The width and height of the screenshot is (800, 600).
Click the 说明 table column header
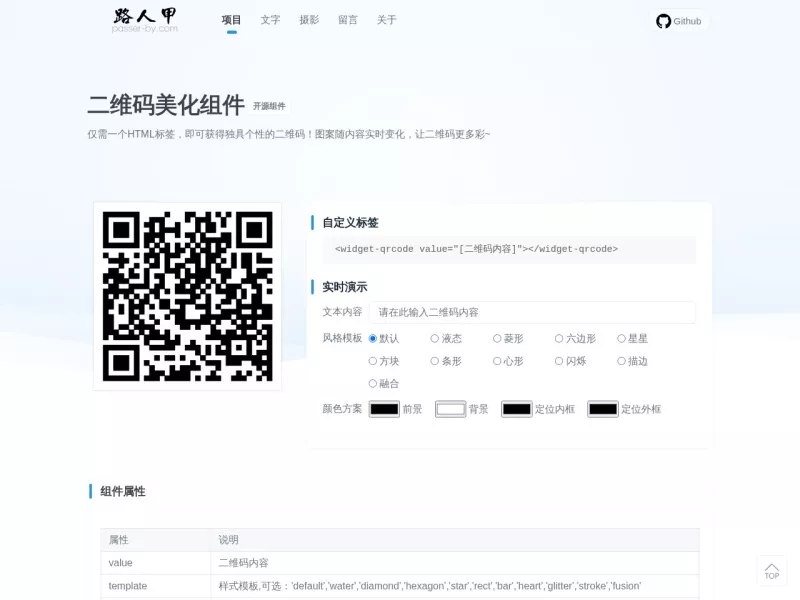click(455, 540)
